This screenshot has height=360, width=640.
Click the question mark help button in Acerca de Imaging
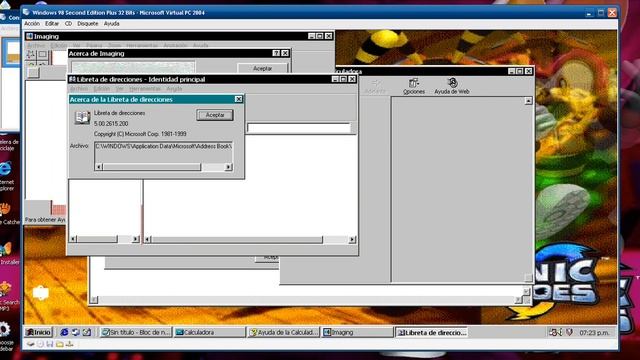click(276, 53)
